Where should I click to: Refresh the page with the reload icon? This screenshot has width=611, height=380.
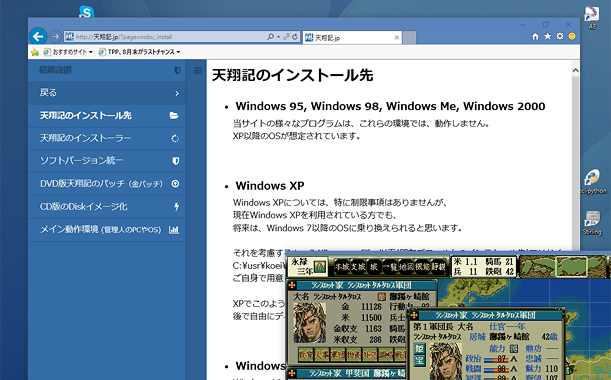(295, 37)
